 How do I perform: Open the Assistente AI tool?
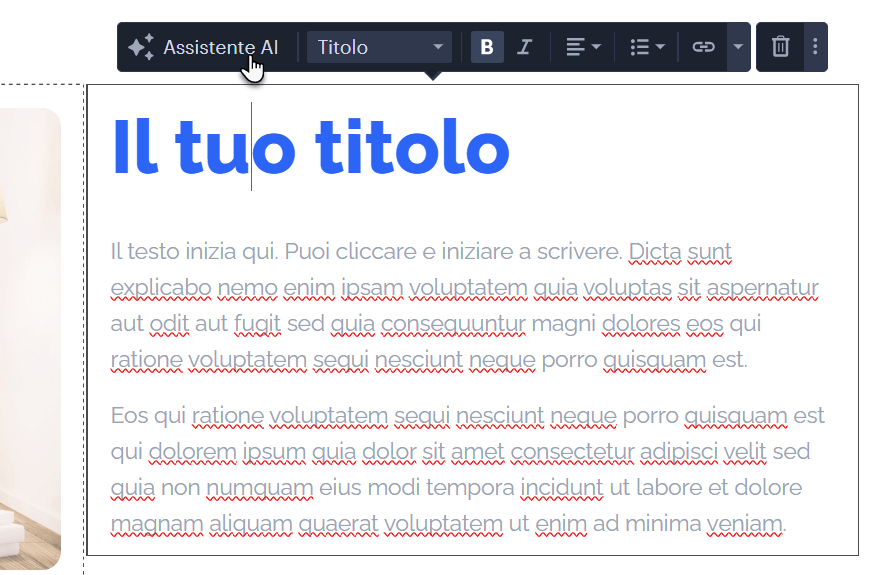click(204, 47)
